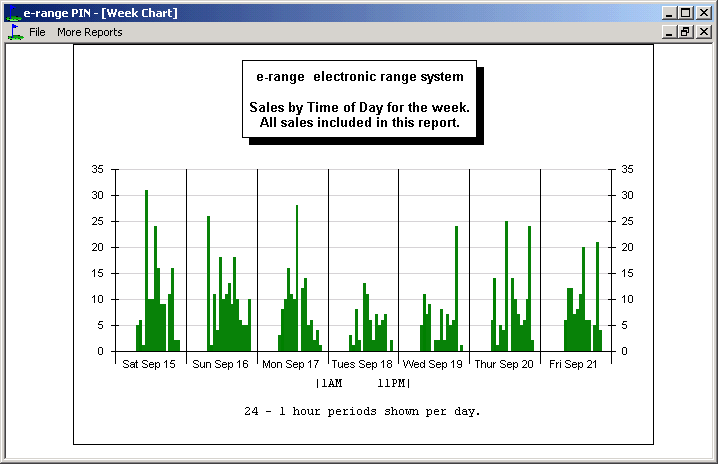Select the Sun Sep 16 day label

tap(220, 365)
